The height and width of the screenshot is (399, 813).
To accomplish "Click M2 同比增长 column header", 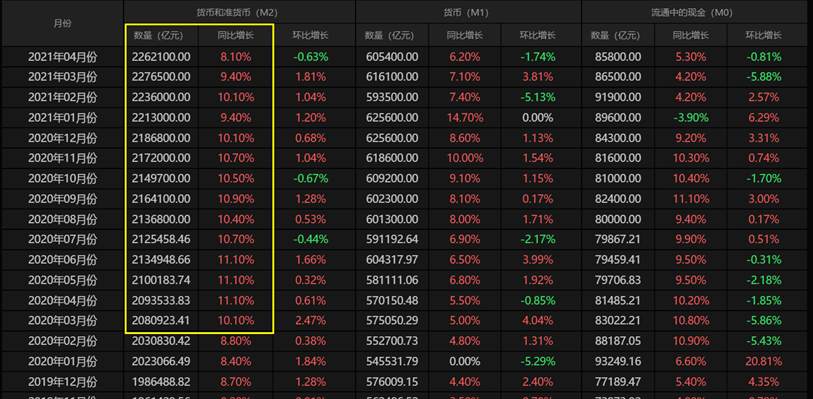I will [235, 35].
